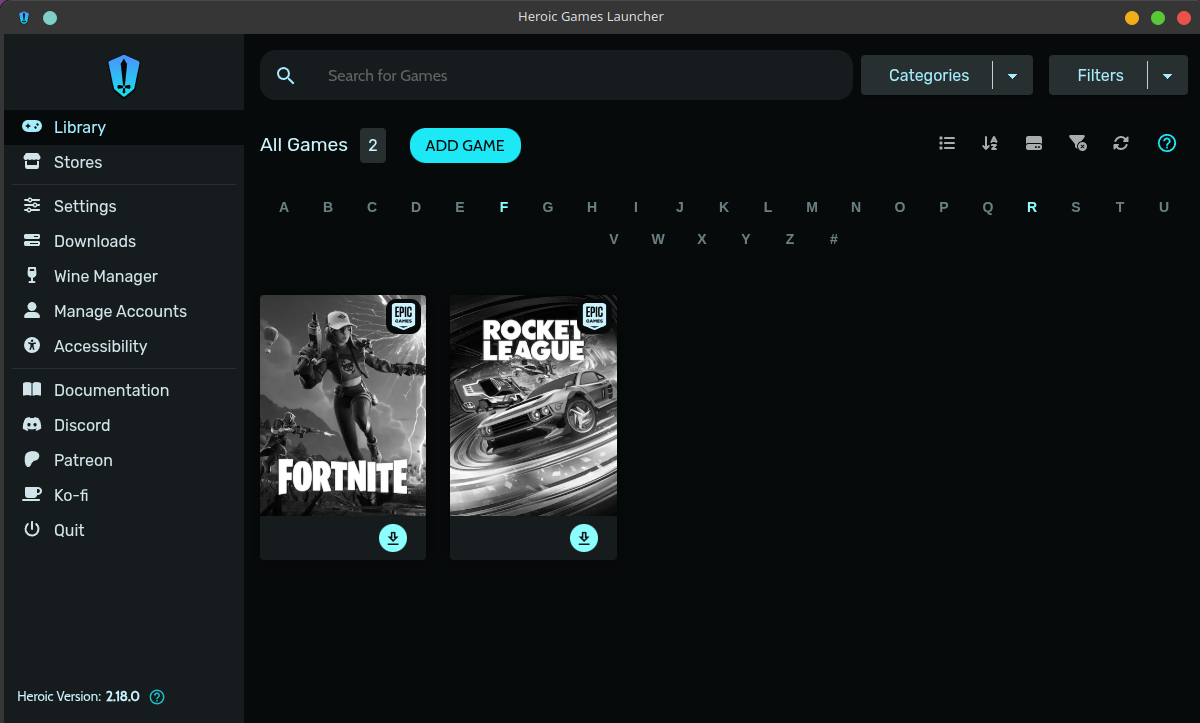Screen dimensions: 1200x723
Task: Open the Rocket League game cover
Action: click(533, 405)
